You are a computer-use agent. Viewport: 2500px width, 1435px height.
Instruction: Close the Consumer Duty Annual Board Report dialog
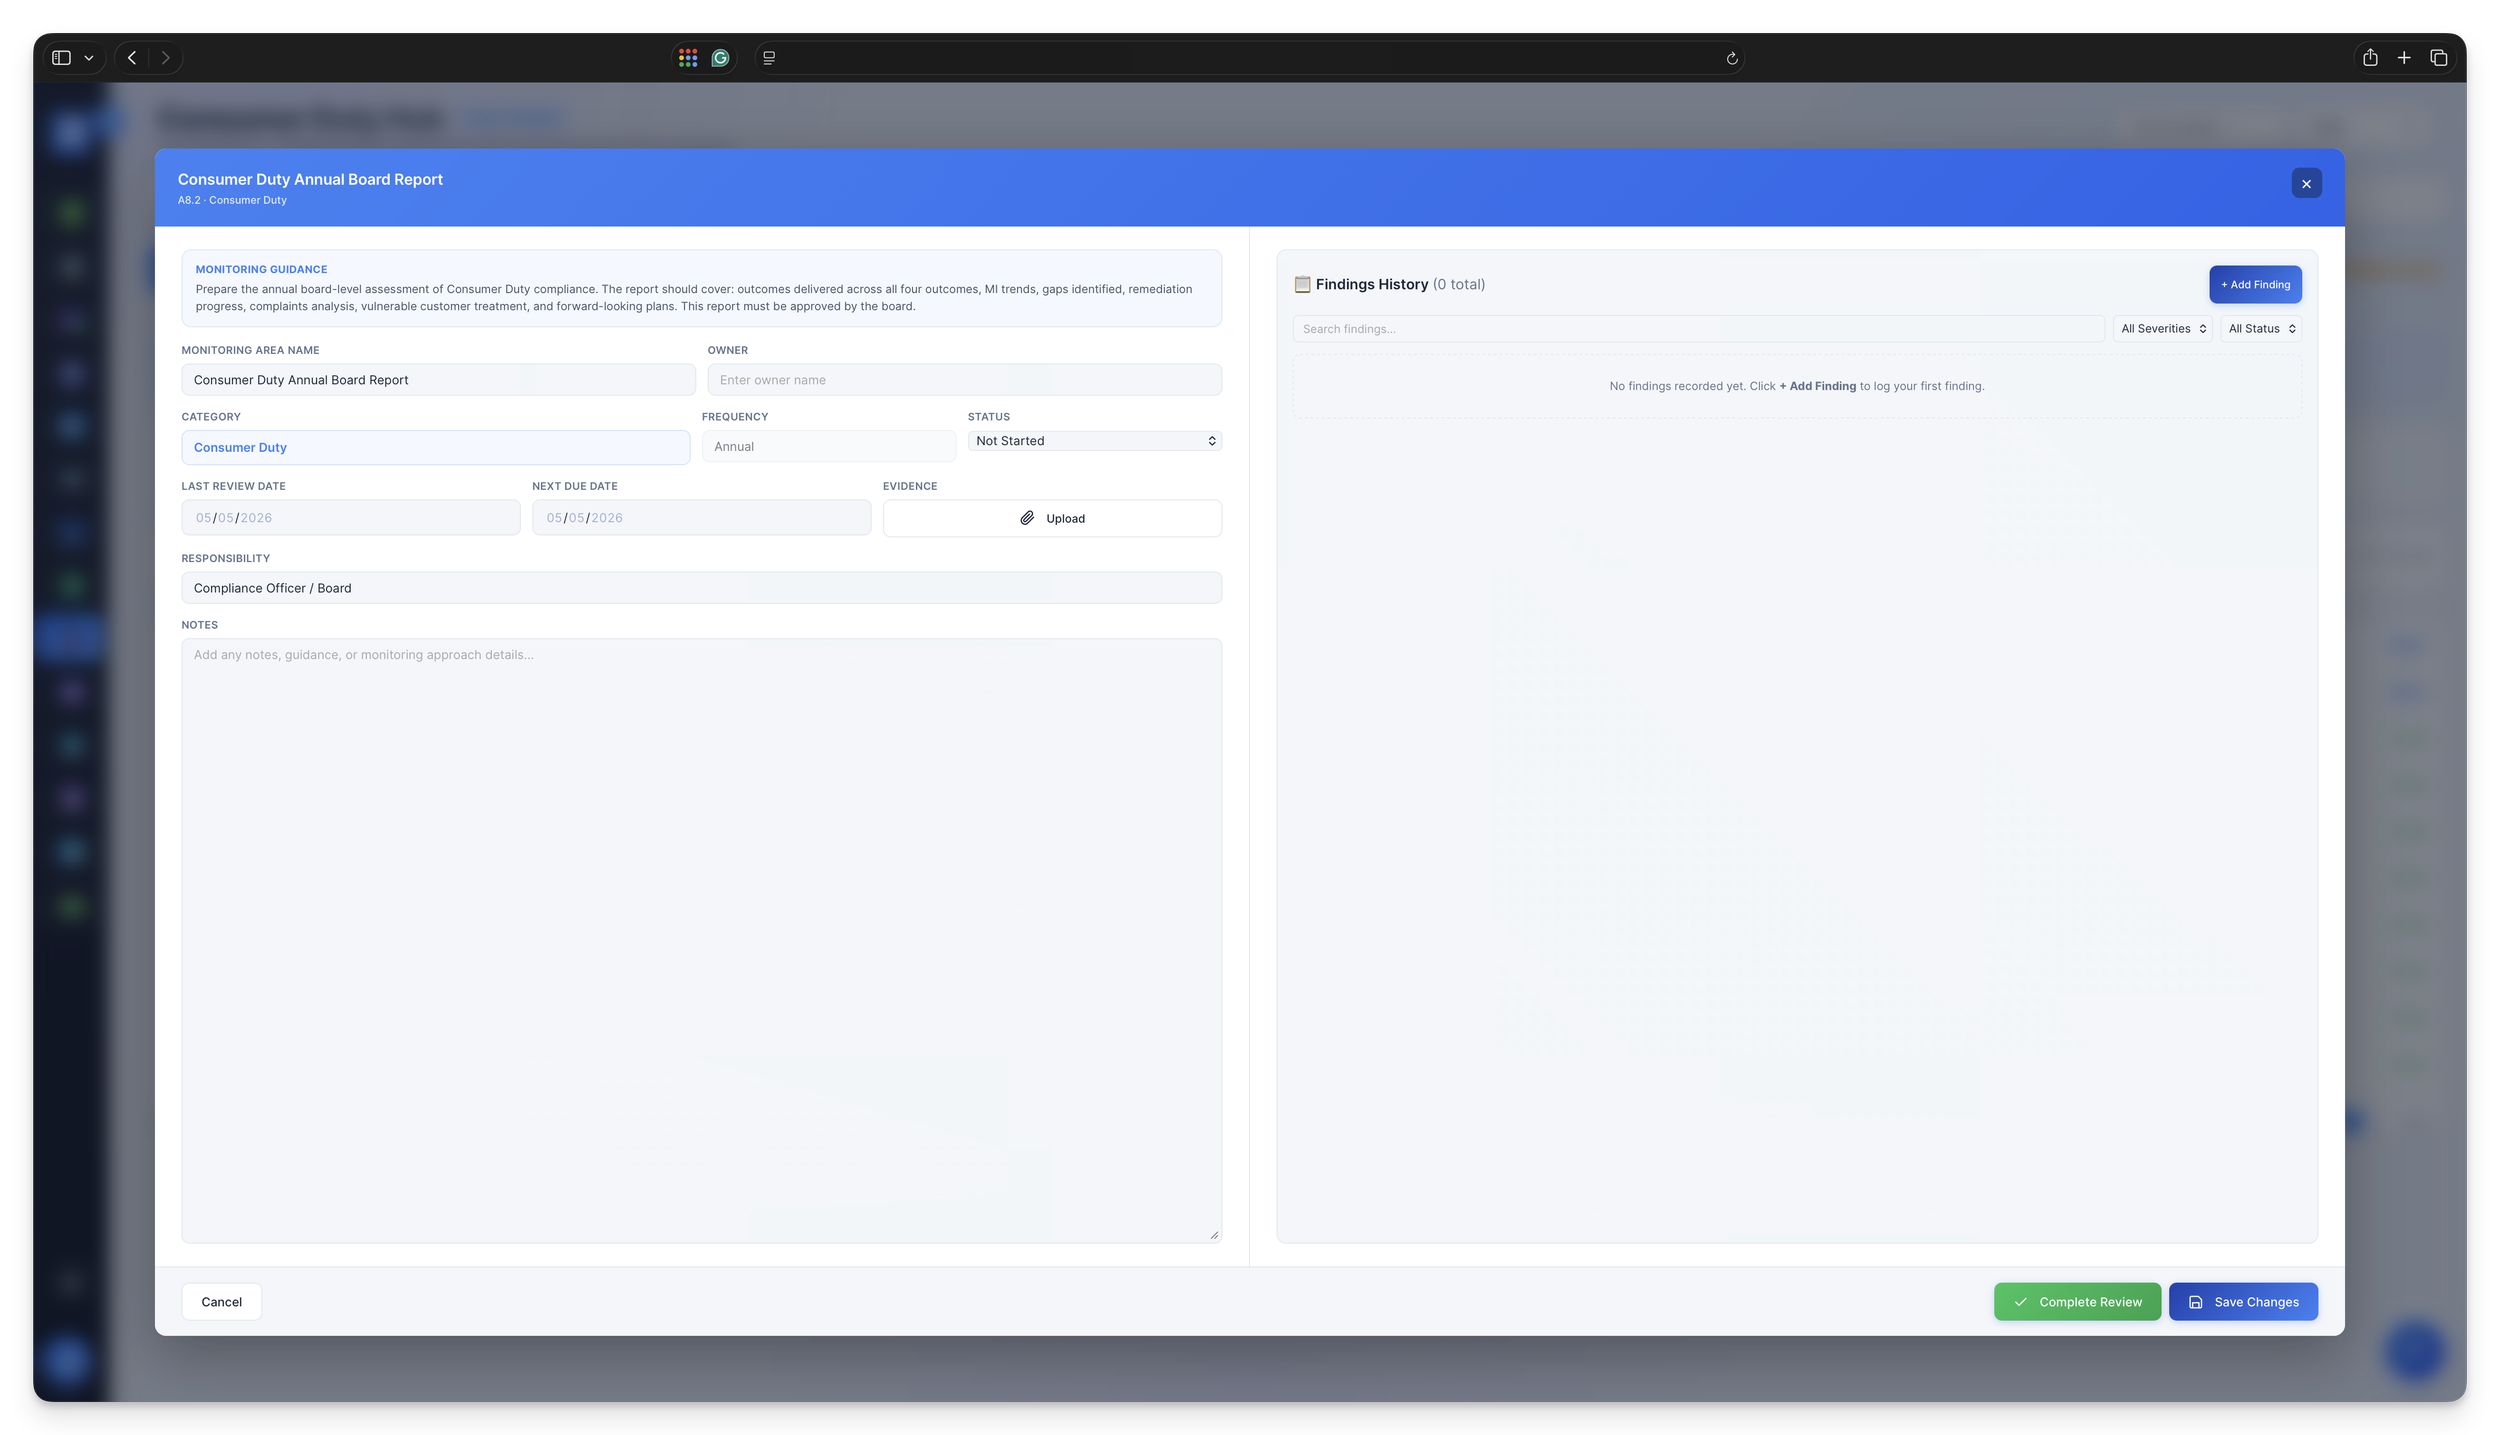coord(2306,184)
